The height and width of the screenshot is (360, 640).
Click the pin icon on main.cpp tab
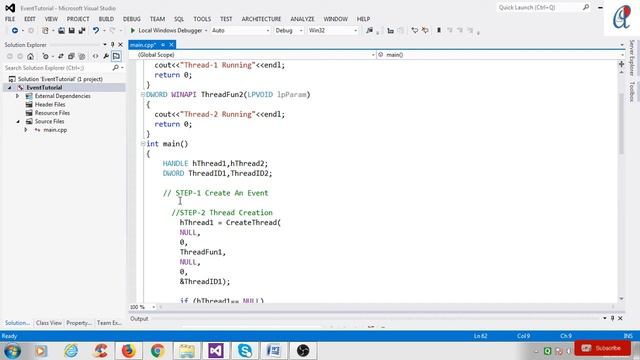163,45
